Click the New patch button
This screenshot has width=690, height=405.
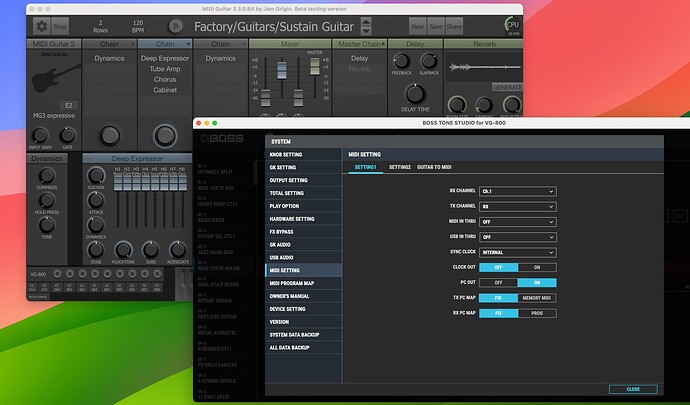click(x=418, y=26)
